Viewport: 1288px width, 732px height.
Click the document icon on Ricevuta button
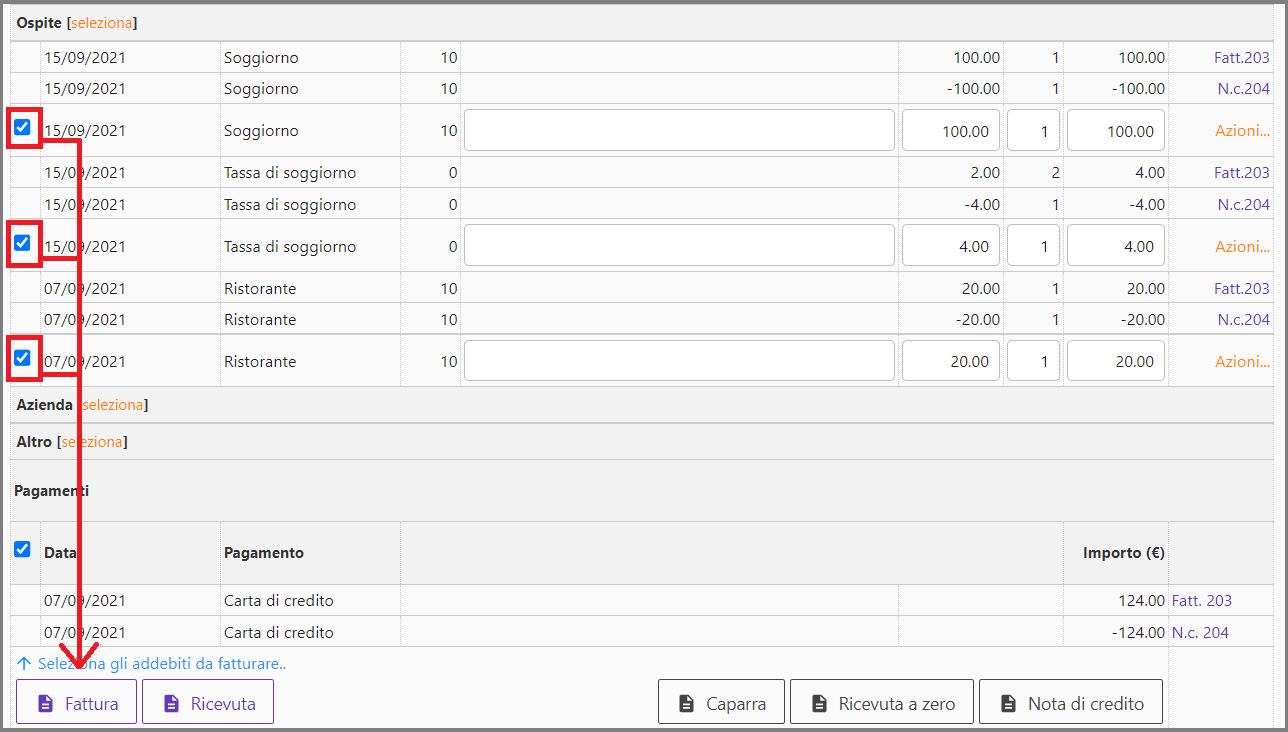(x=171, y=703)
